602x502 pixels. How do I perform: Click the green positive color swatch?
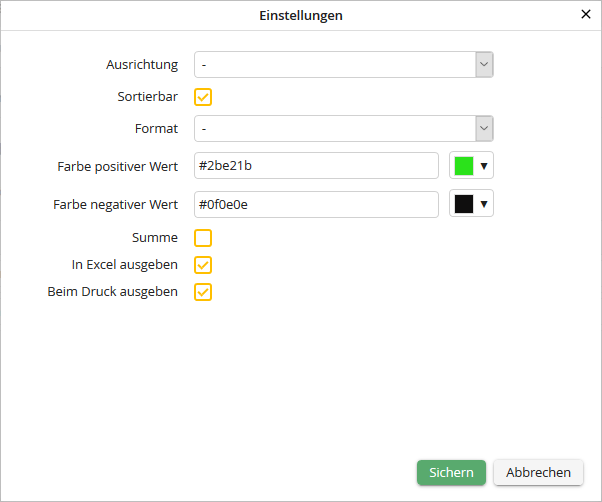tap(464, 166)
